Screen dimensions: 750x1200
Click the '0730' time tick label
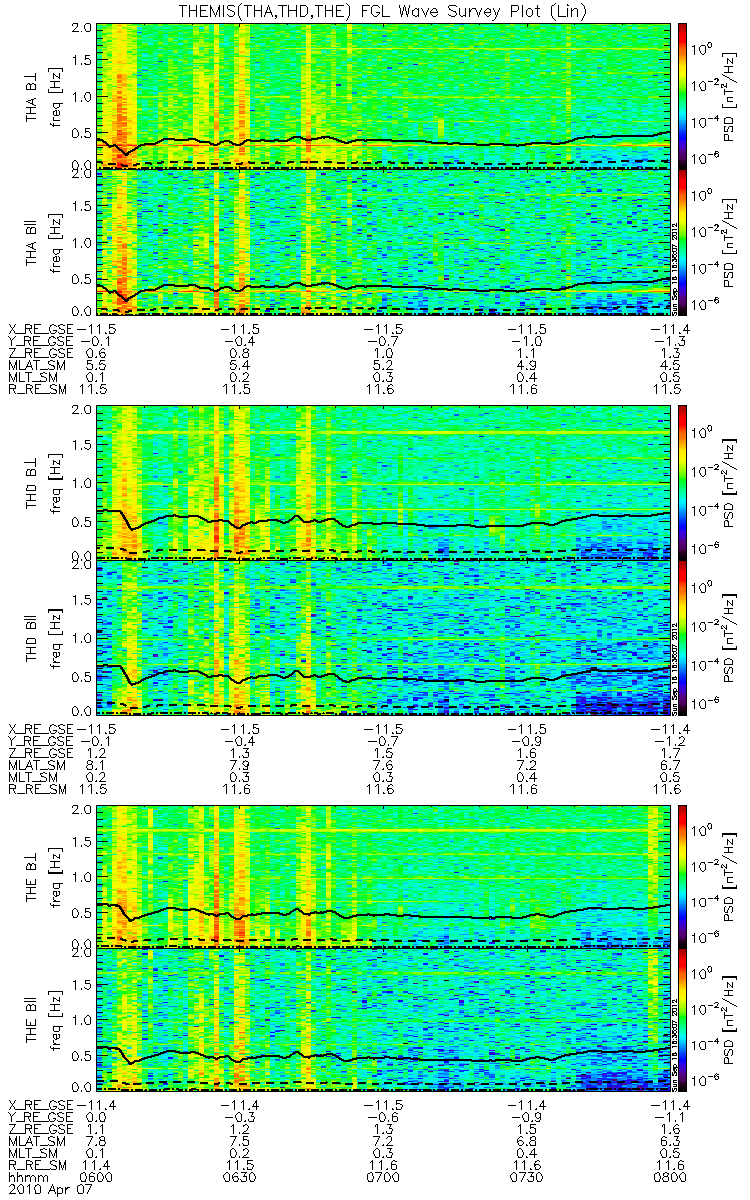pos(527,1177)
